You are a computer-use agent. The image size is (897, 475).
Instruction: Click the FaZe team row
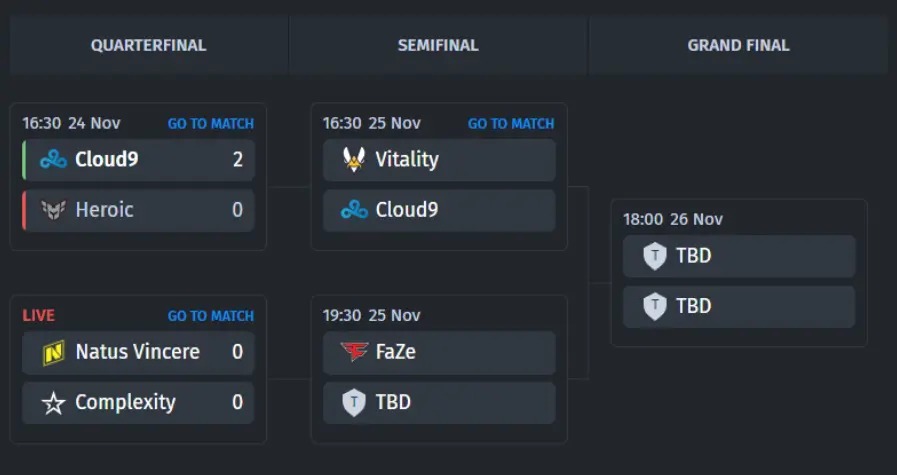(x=439, y=352)
